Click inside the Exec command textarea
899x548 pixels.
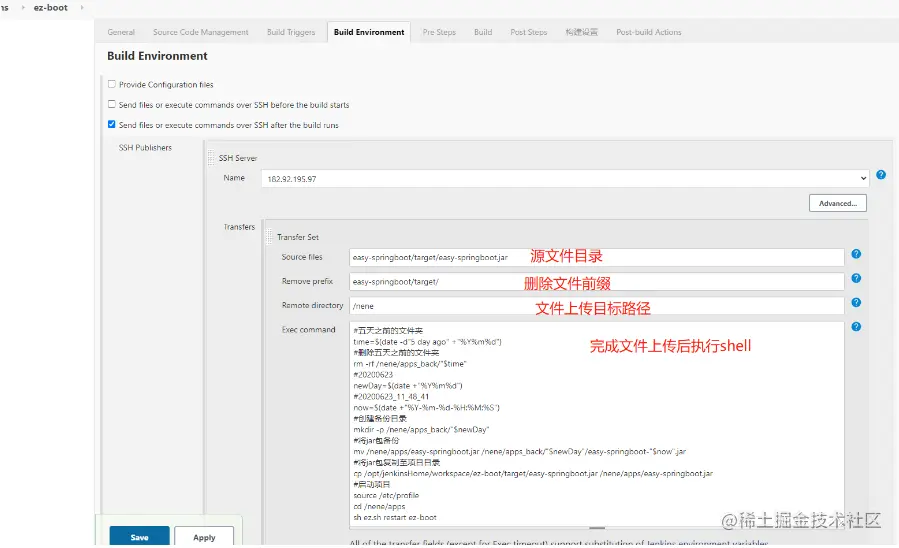click(x=596, y=424)
